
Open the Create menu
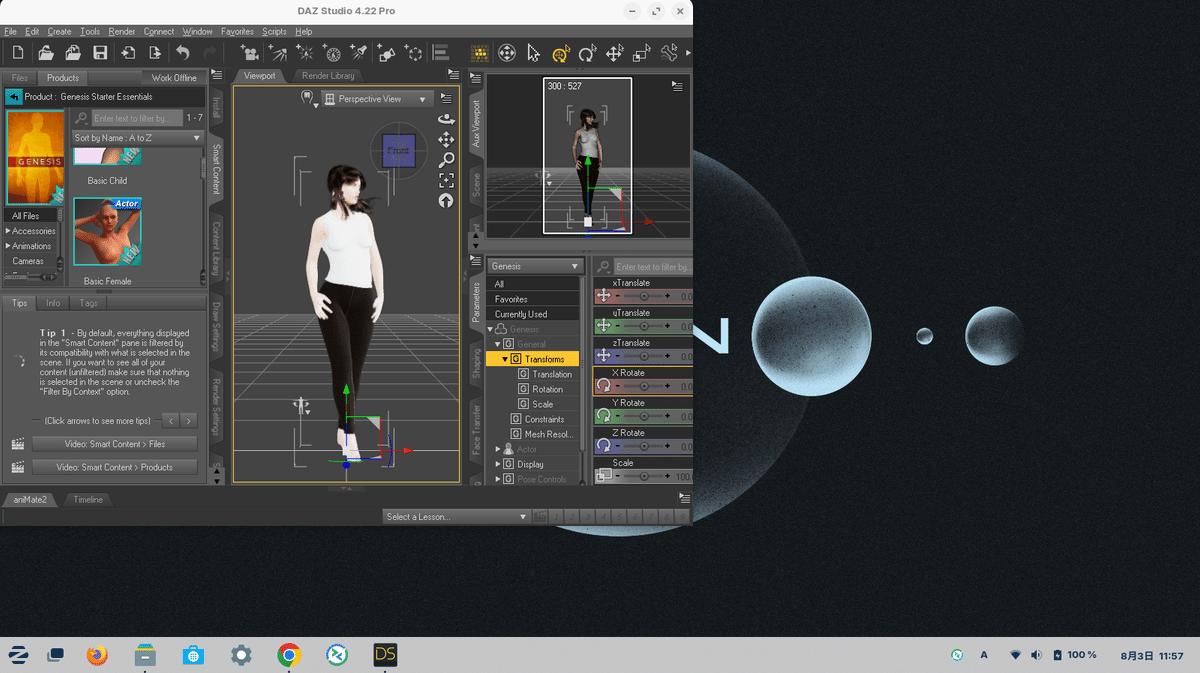point(59,32)
